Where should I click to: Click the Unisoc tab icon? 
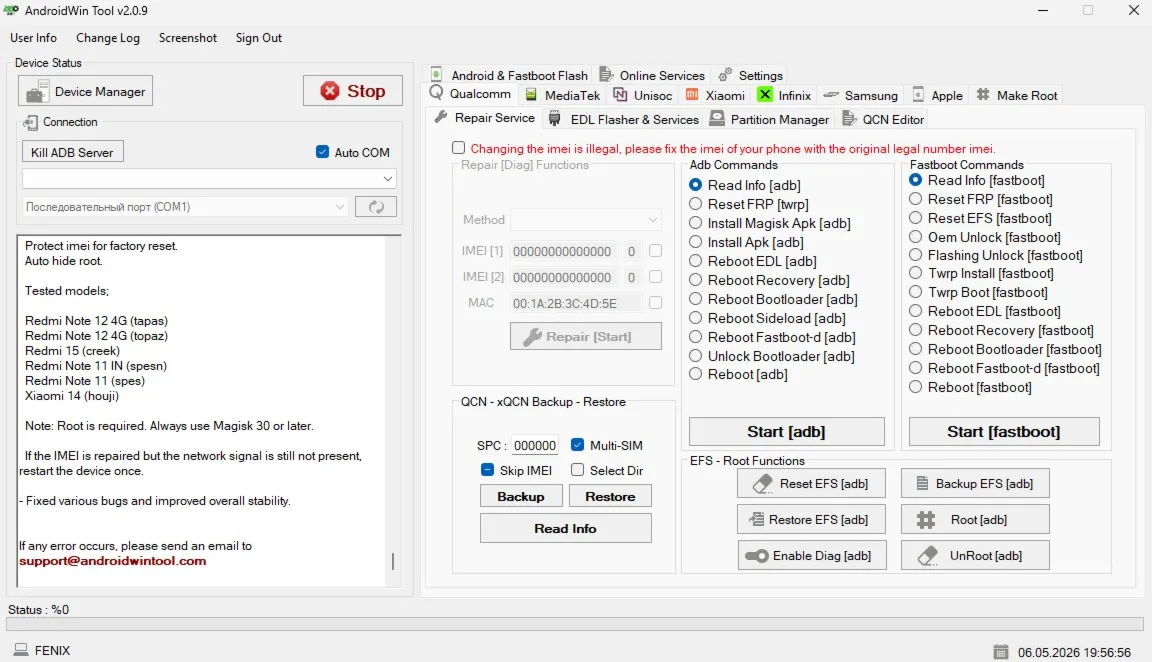620,95
